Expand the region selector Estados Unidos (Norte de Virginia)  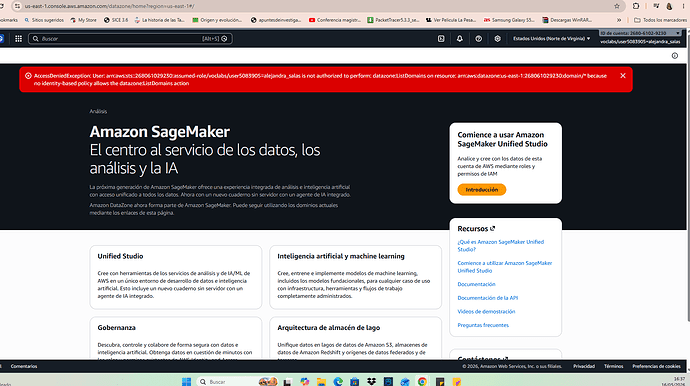(551, 39)
